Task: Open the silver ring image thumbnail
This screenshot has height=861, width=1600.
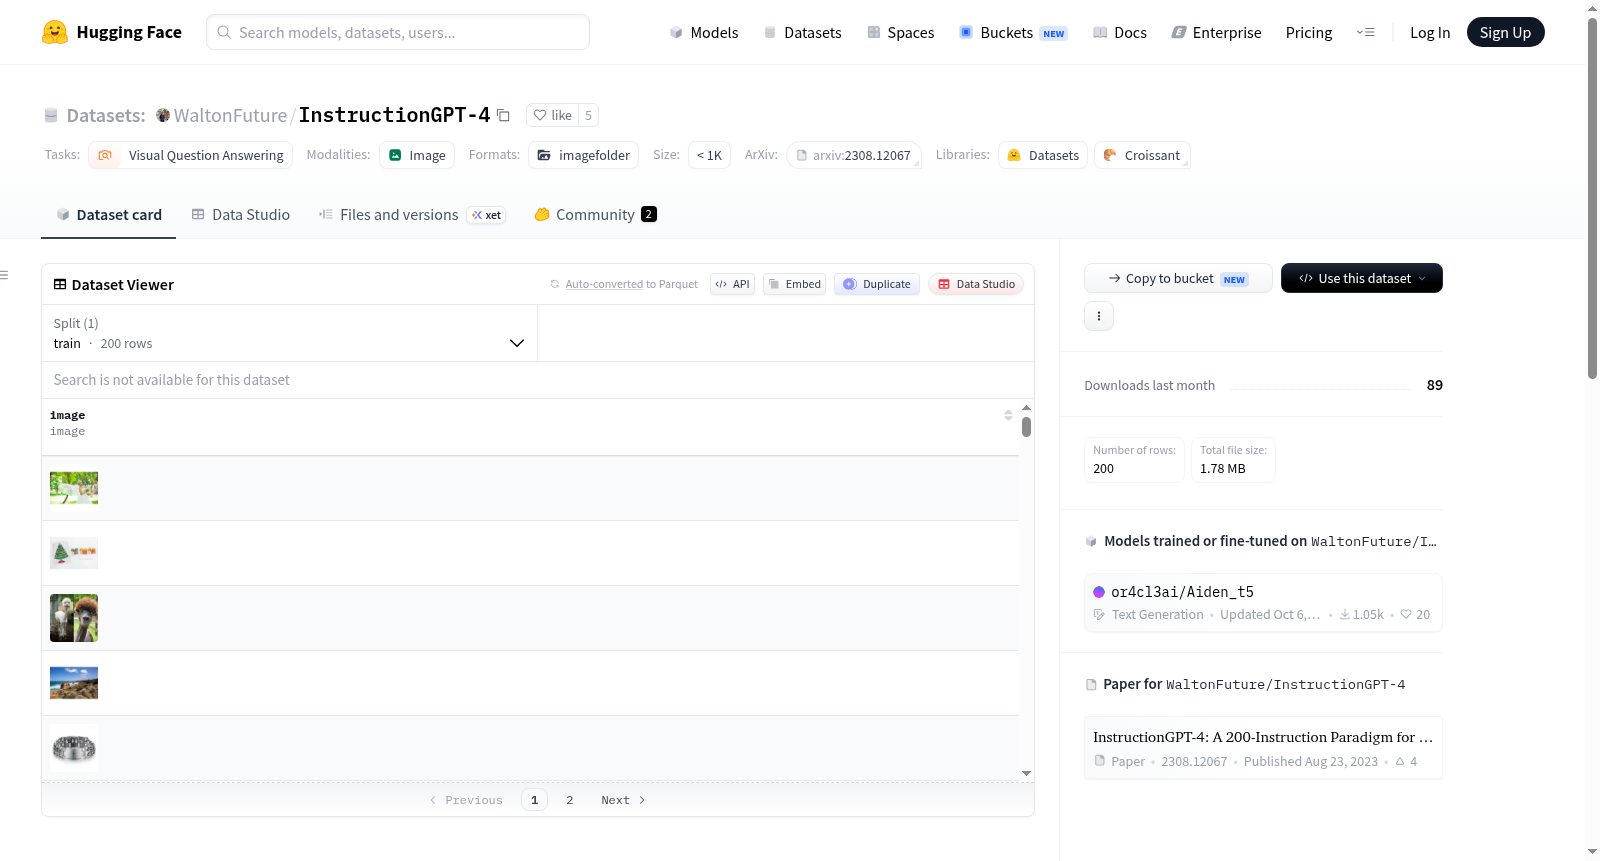Action: pyautogui.click(x=74, y=748)
